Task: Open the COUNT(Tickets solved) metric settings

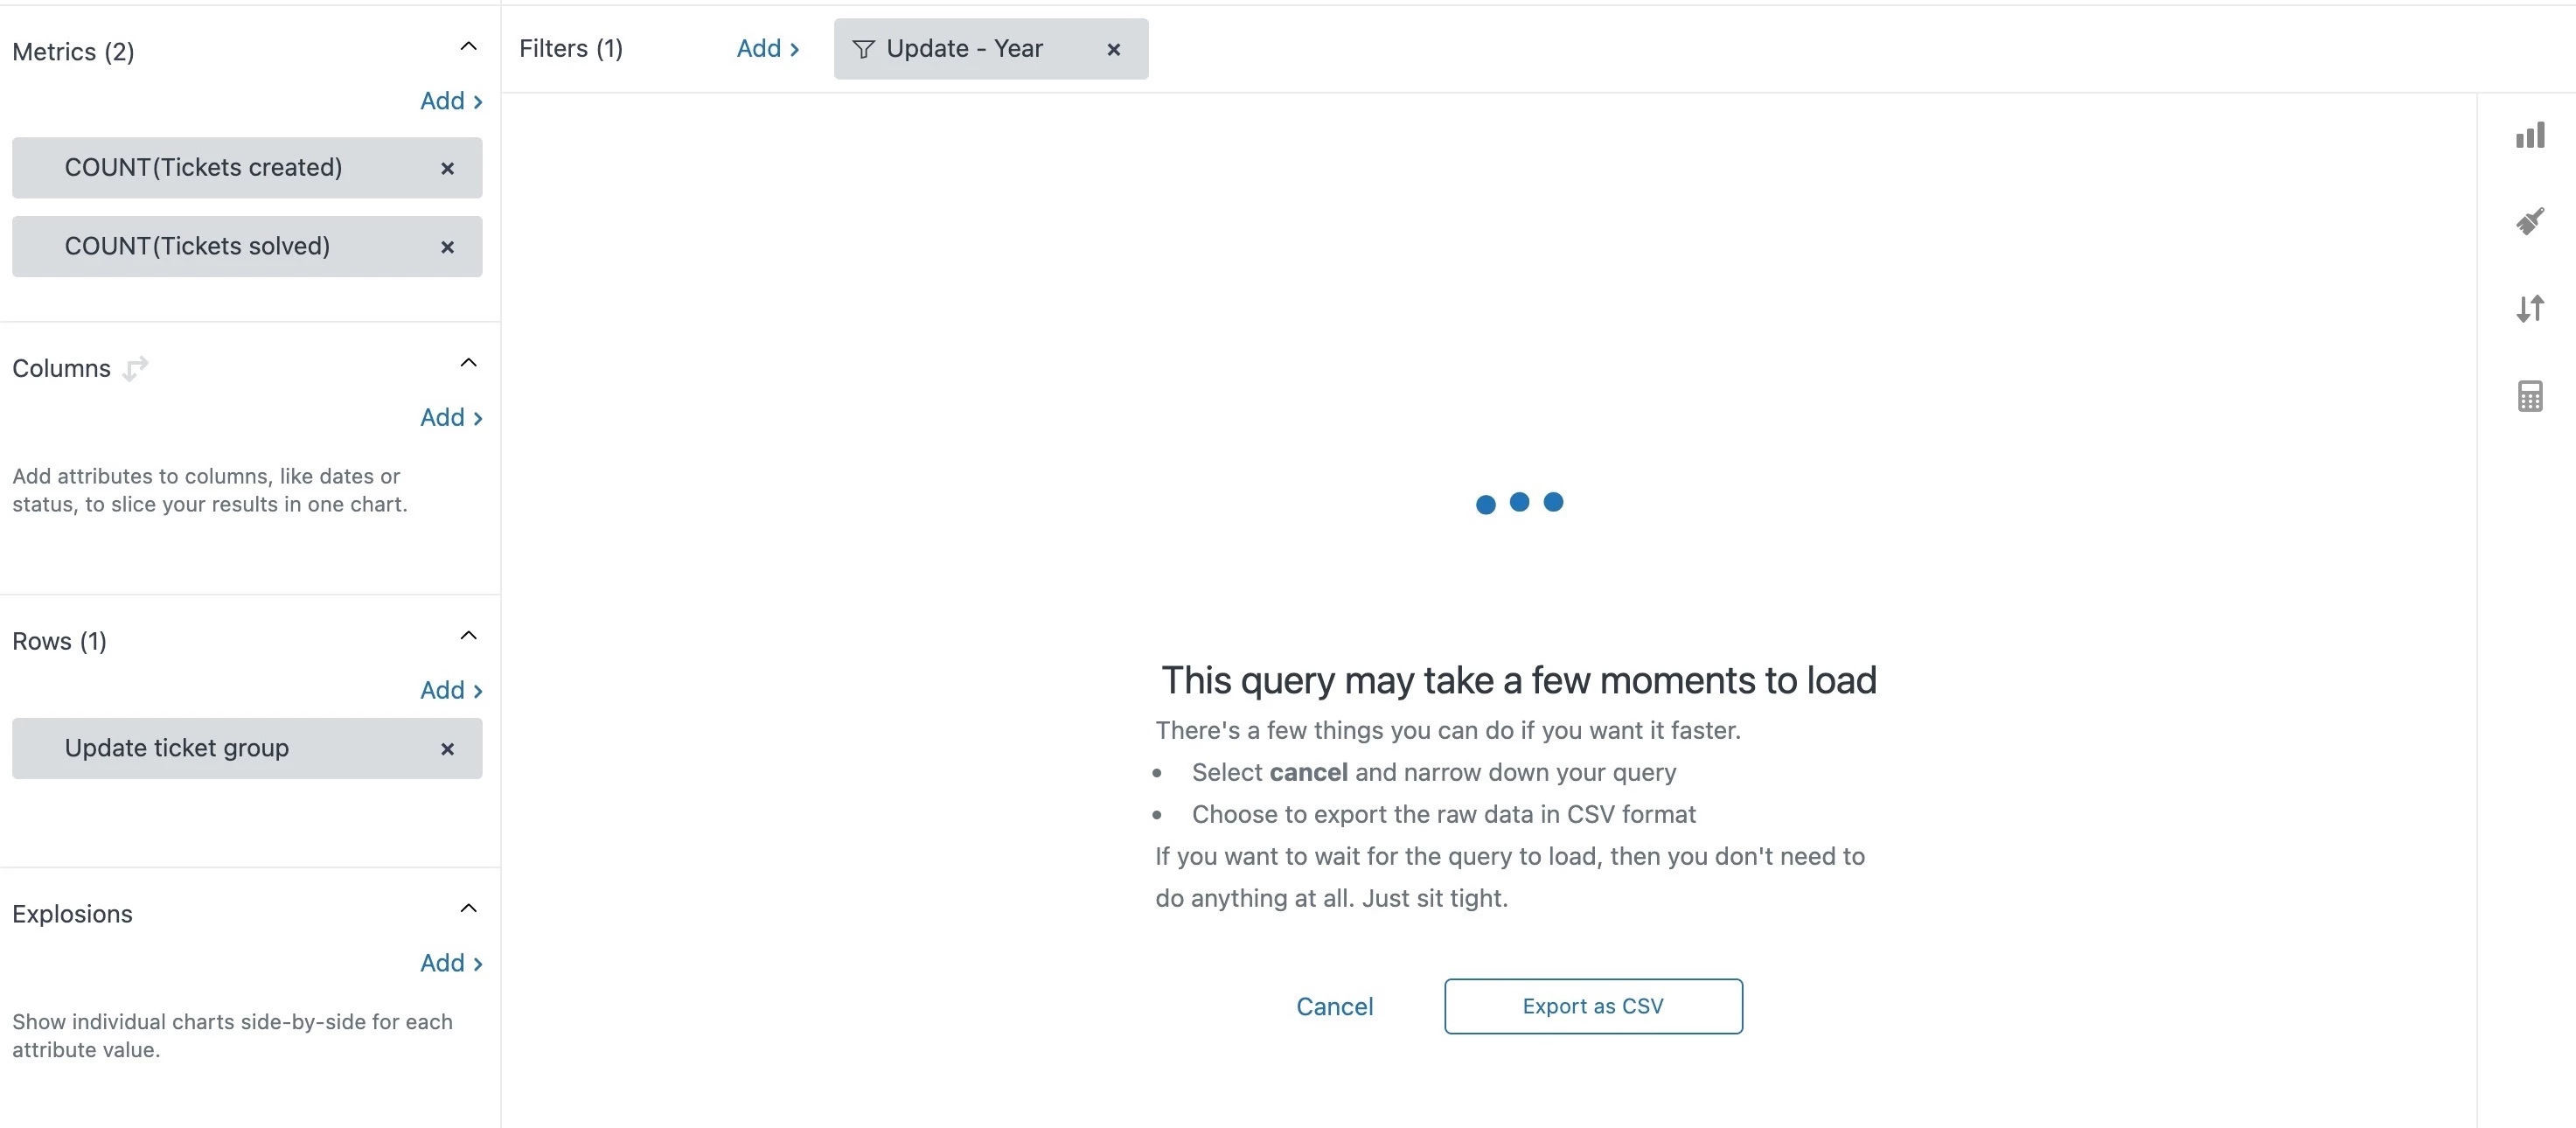Action: 197,246
